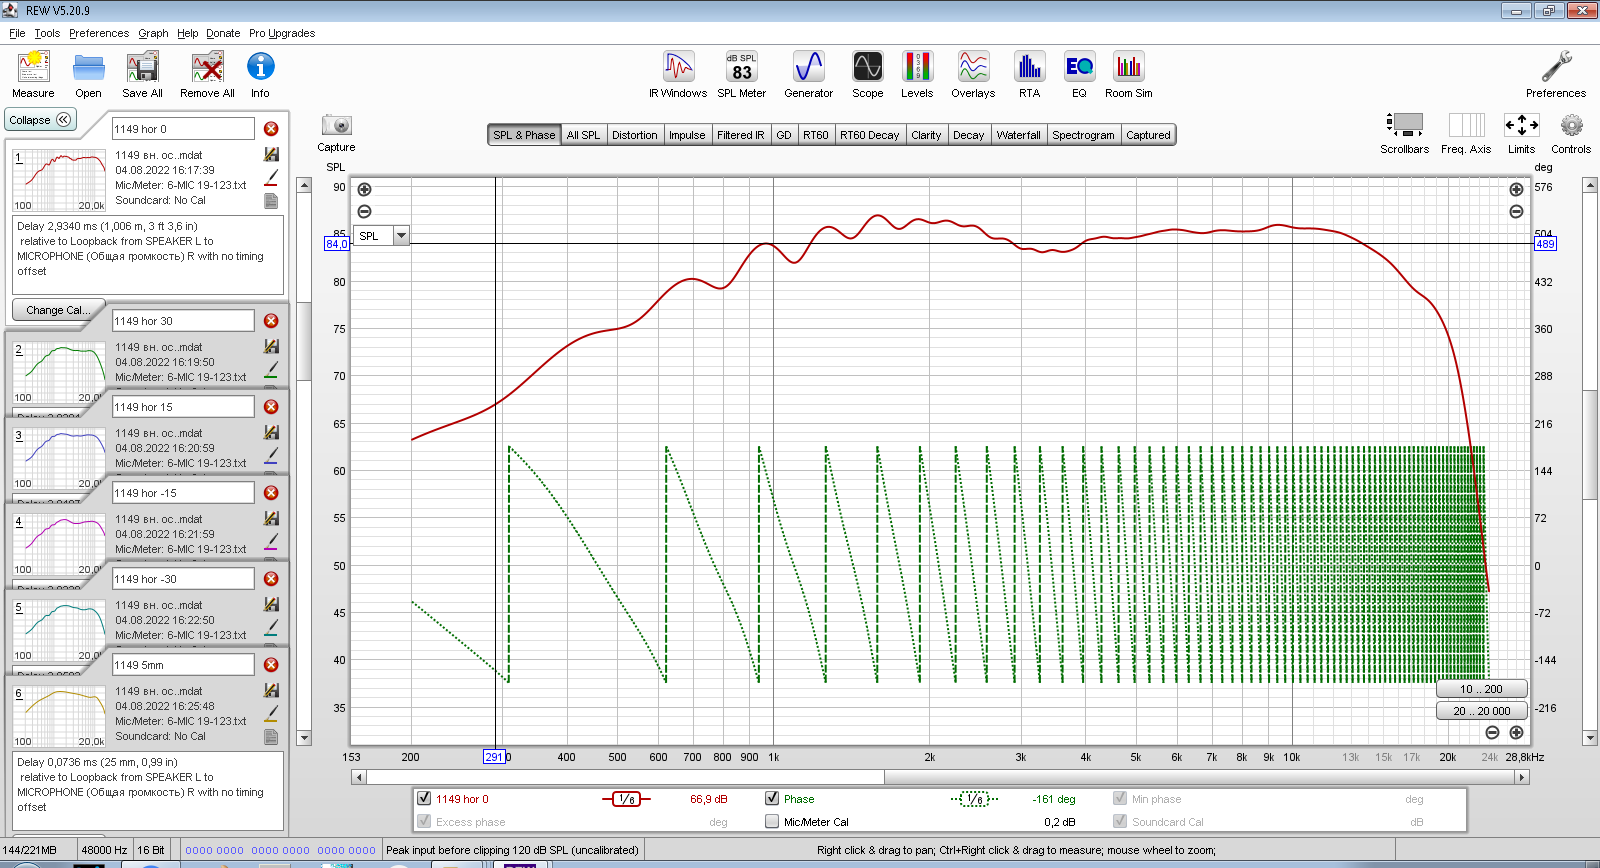
Task: Open the Scope tool
Action: [867, 75]
